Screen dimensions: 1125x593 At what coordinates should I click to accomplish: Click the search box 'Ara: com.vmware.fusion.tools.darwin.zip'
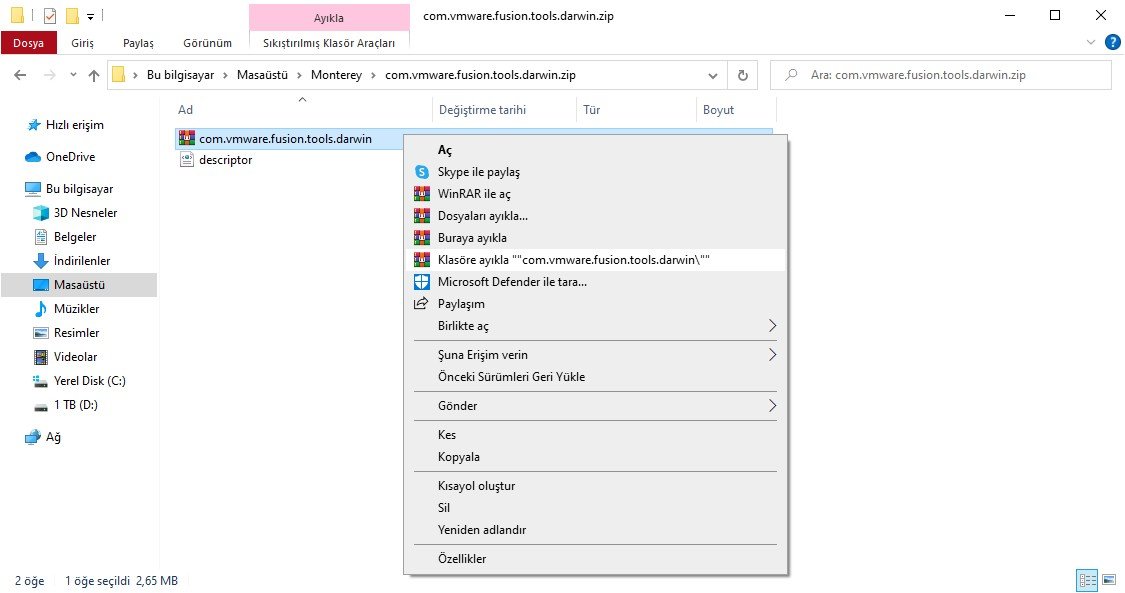941,75
